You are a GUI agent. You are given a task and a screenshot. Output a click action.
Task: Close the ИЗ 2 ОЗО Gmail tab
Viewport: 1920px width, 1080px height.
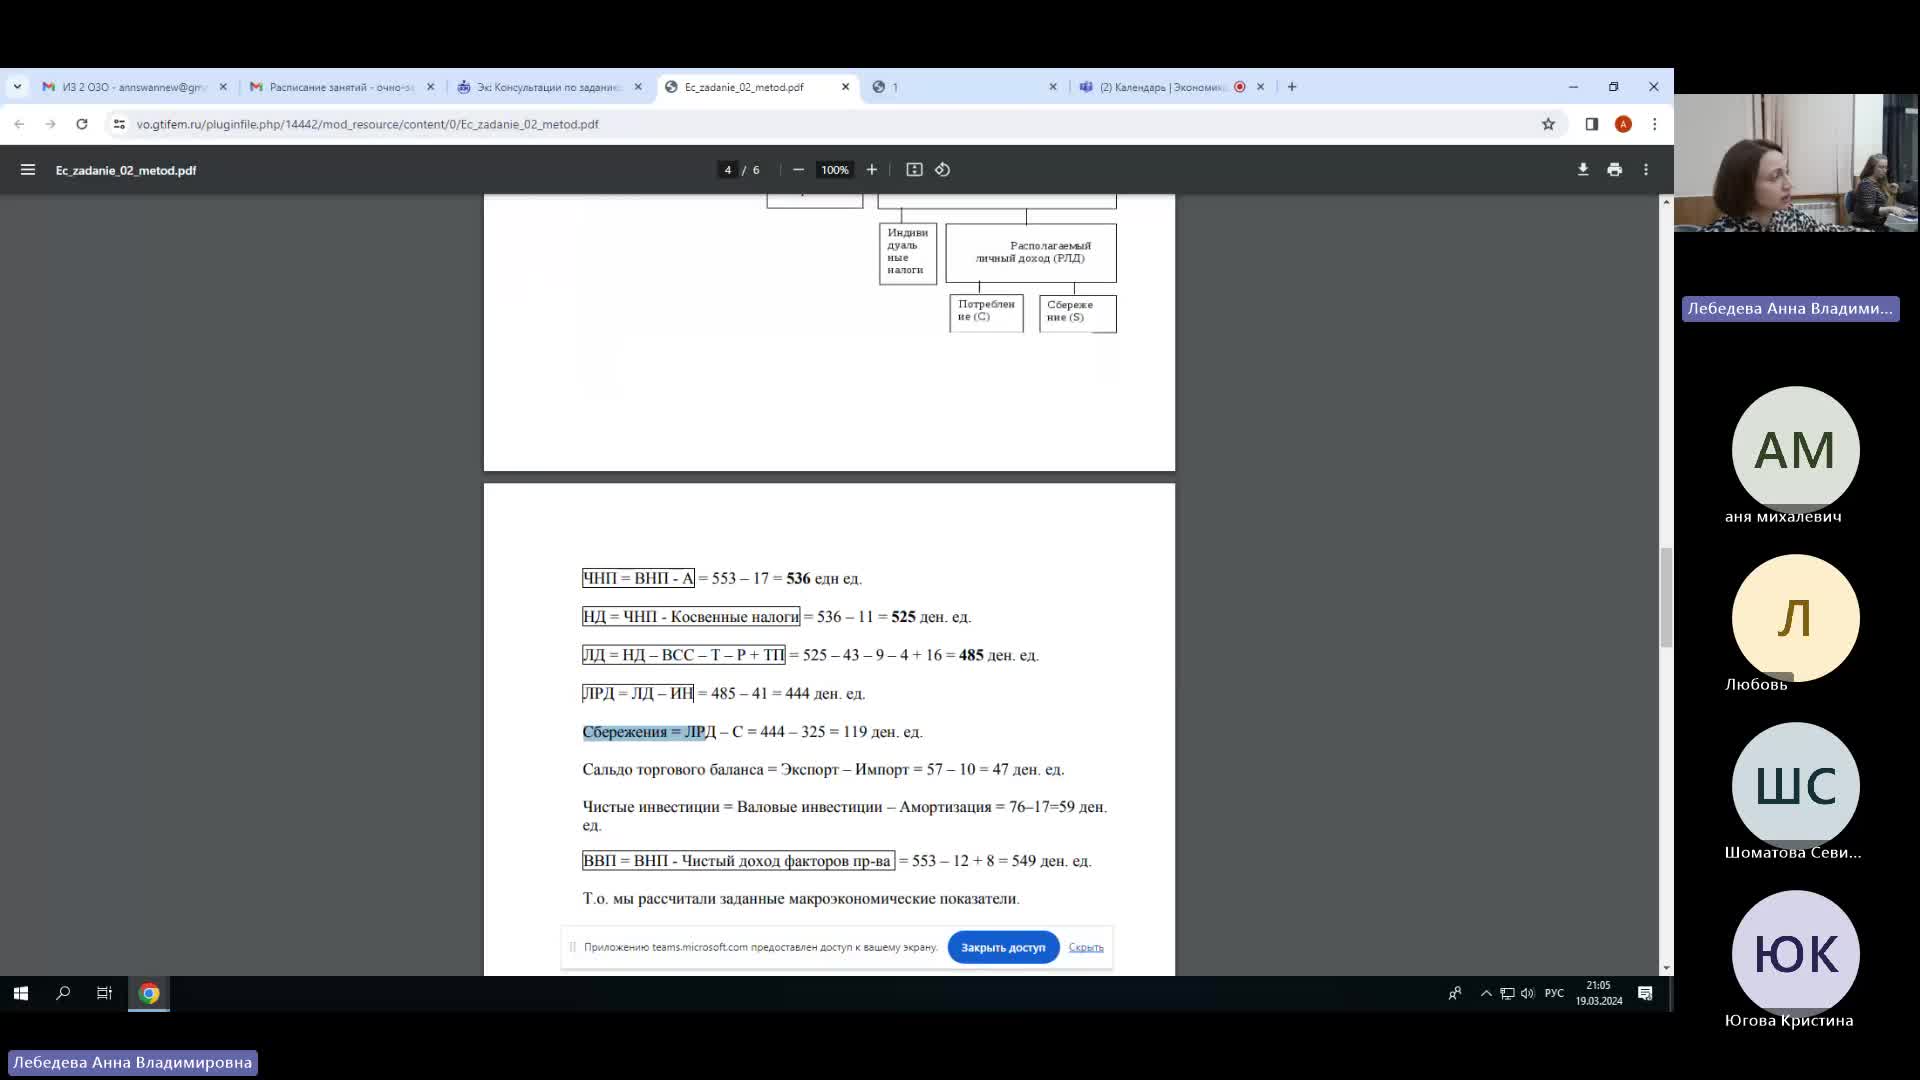point(223,87)
